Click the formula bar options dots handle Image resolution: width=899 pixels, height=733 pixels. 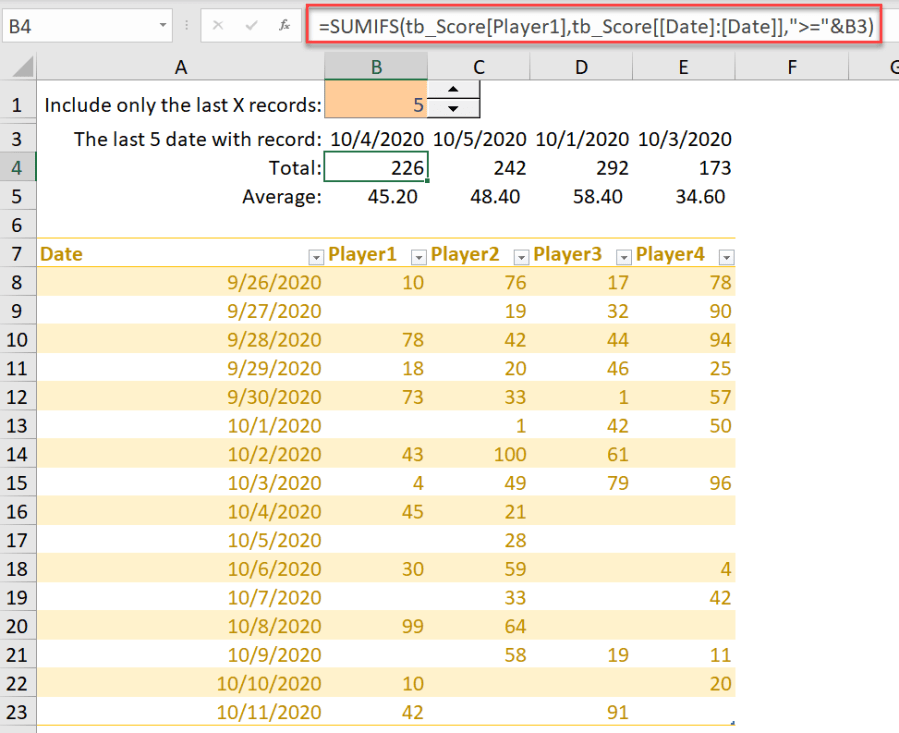[187, 26]
